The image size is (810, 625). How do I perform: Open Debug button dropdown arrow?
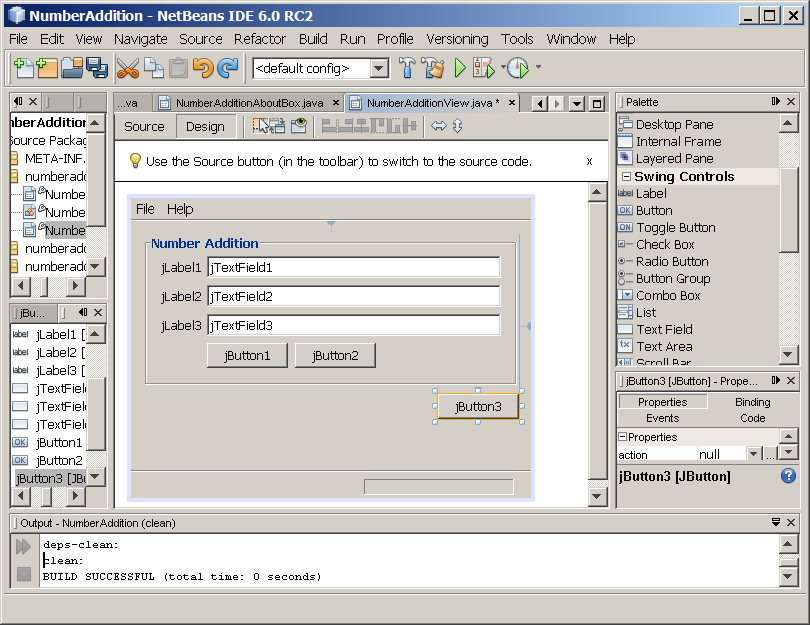(x=503, y=67)
